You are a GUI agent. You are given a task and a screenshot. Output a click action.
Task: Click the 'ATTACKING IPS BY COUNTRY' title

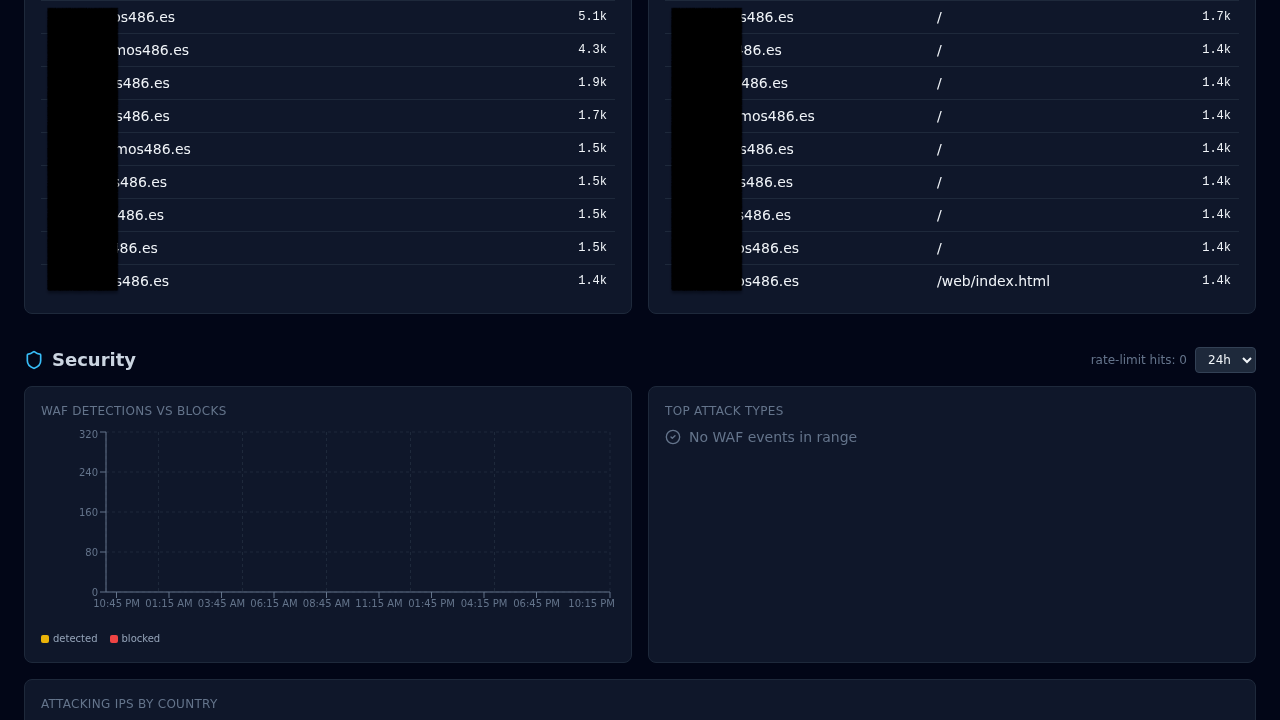[x=129, y=704]
